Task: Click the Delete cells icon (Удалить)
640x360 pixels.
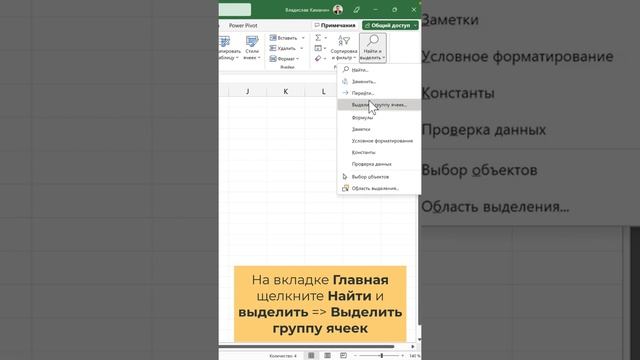Action: click(x=273, y=48)
